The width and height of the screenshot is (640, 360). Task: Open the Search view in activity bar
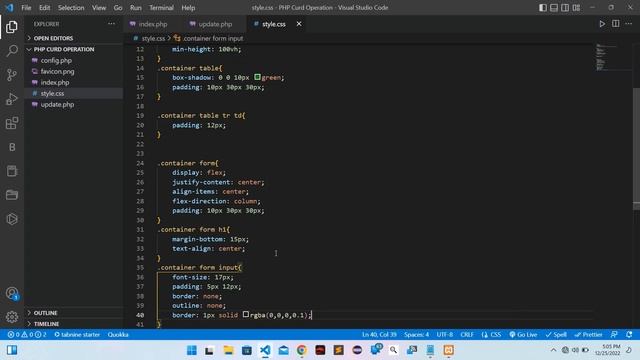(12, 51)
